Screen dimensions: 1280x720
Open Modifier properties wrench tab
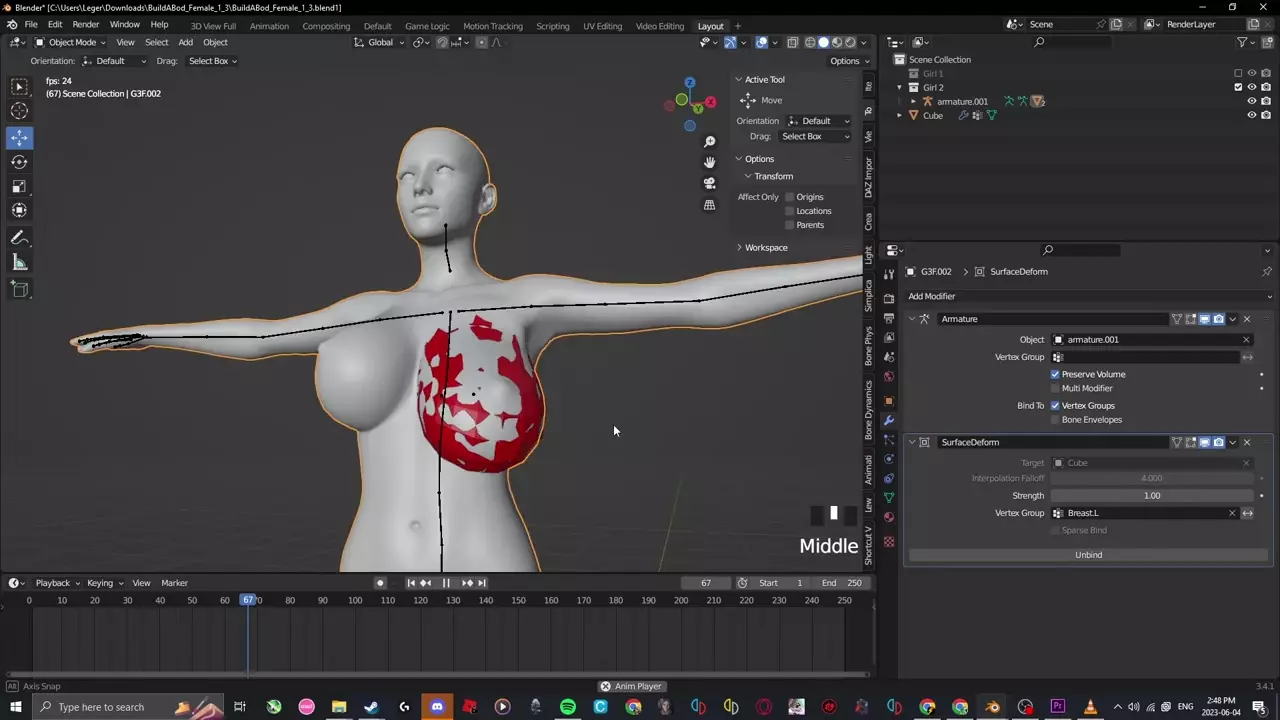click(888, 421)
